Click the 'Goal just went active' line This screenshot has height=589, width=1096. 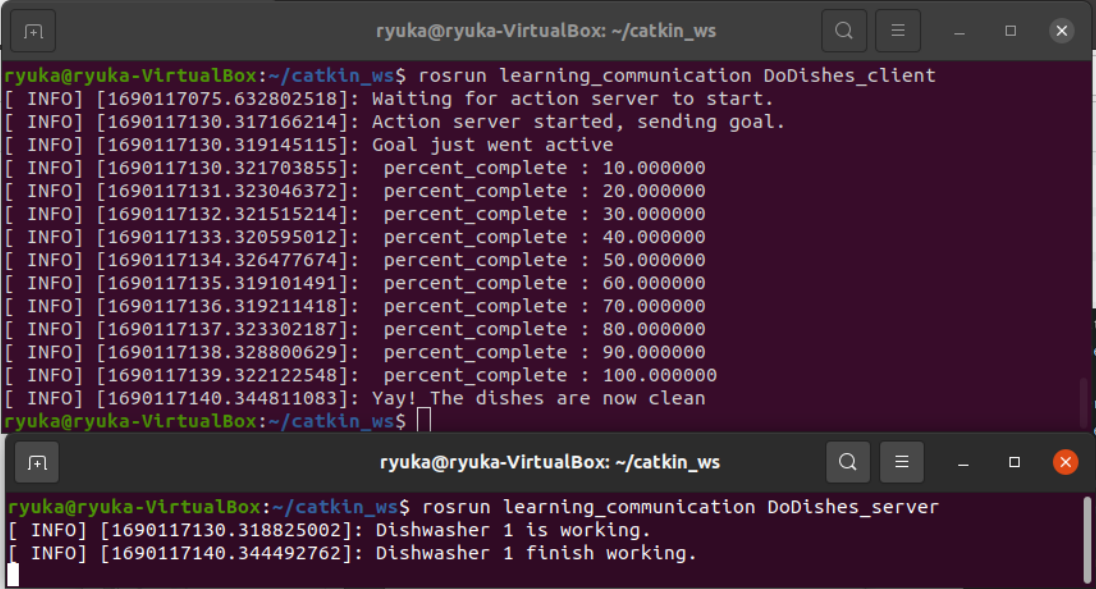pos(492,145)
